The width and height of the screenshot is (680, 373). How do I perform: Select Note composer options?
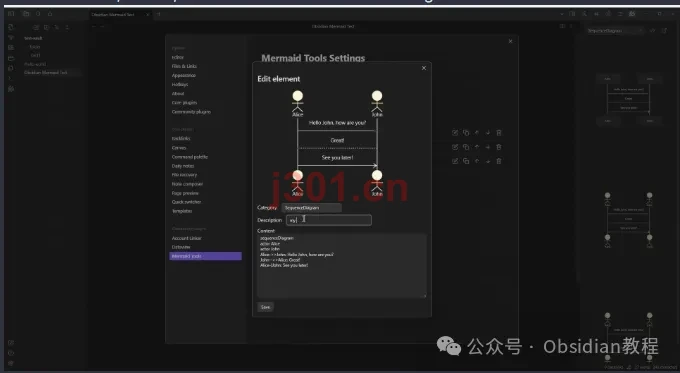coord(187,184)
